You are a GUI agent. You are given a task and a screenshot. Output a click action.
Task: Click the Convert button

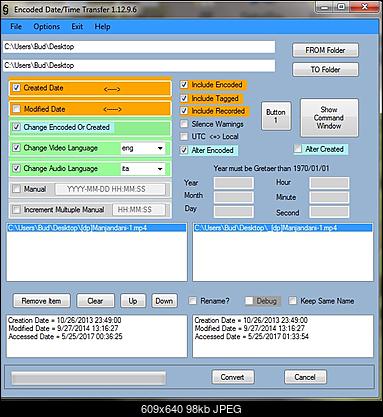tap(233, 377)
